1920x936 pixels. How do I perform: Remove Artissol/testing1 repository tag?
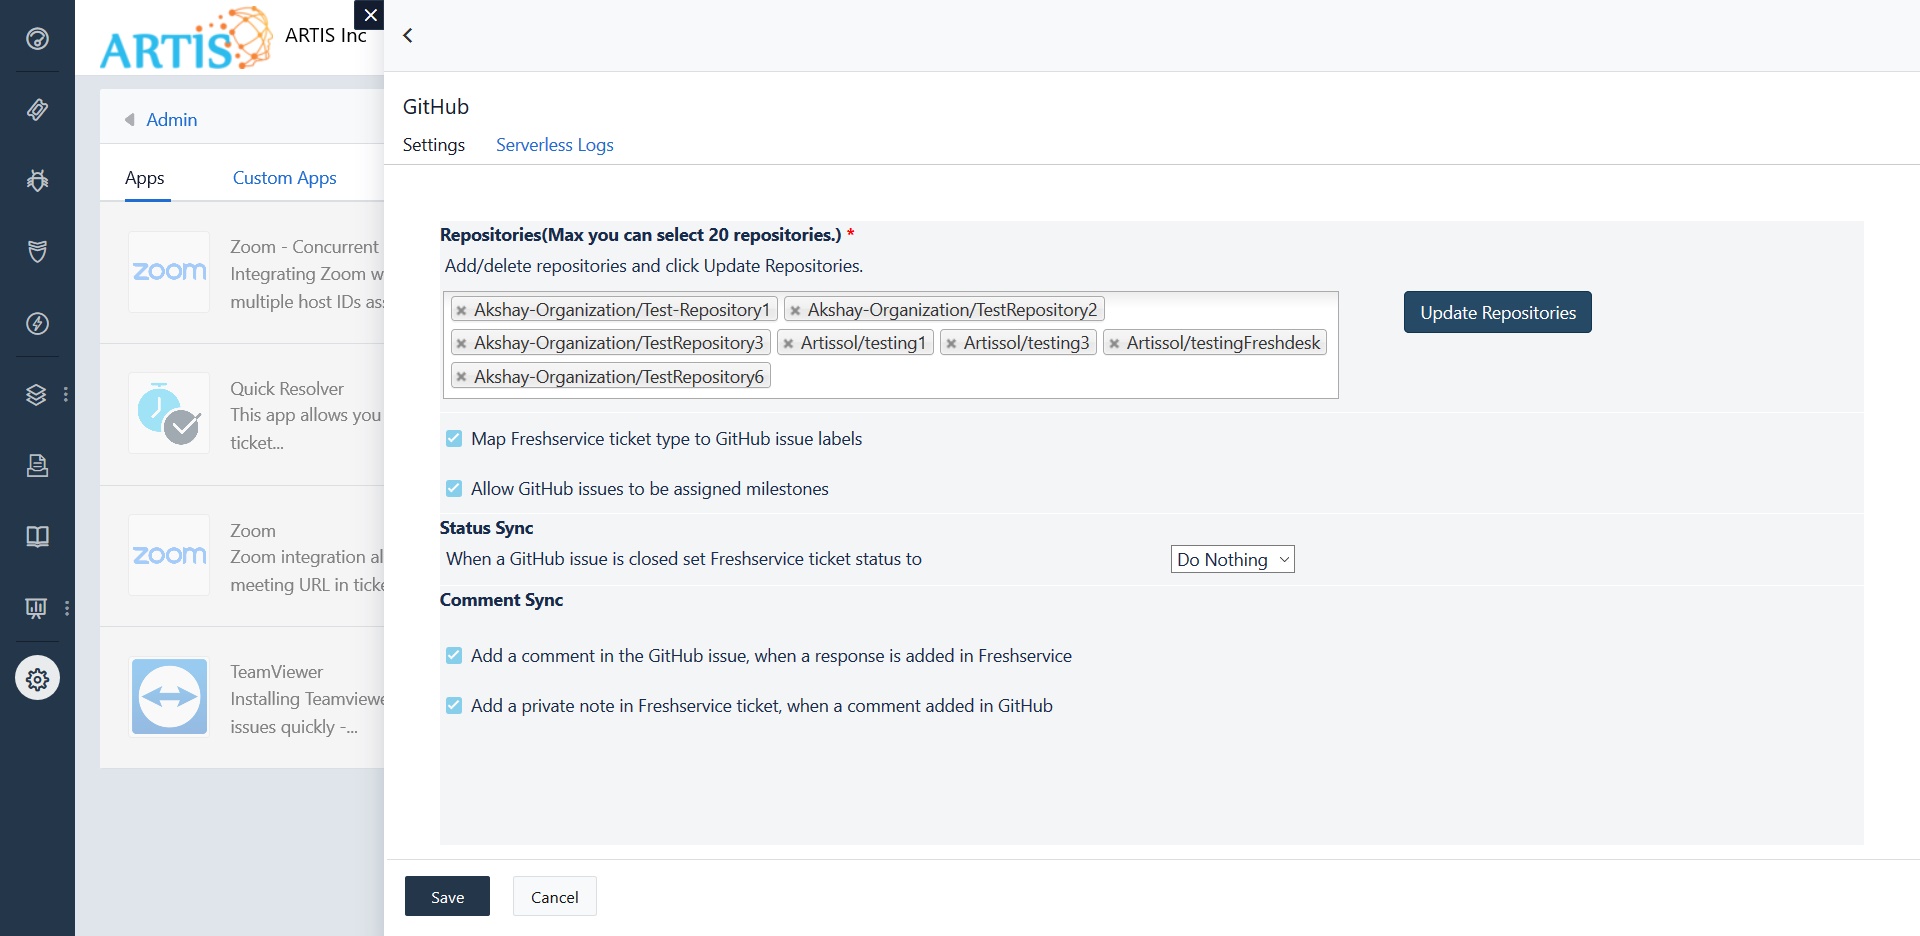(x=788, y=344)
